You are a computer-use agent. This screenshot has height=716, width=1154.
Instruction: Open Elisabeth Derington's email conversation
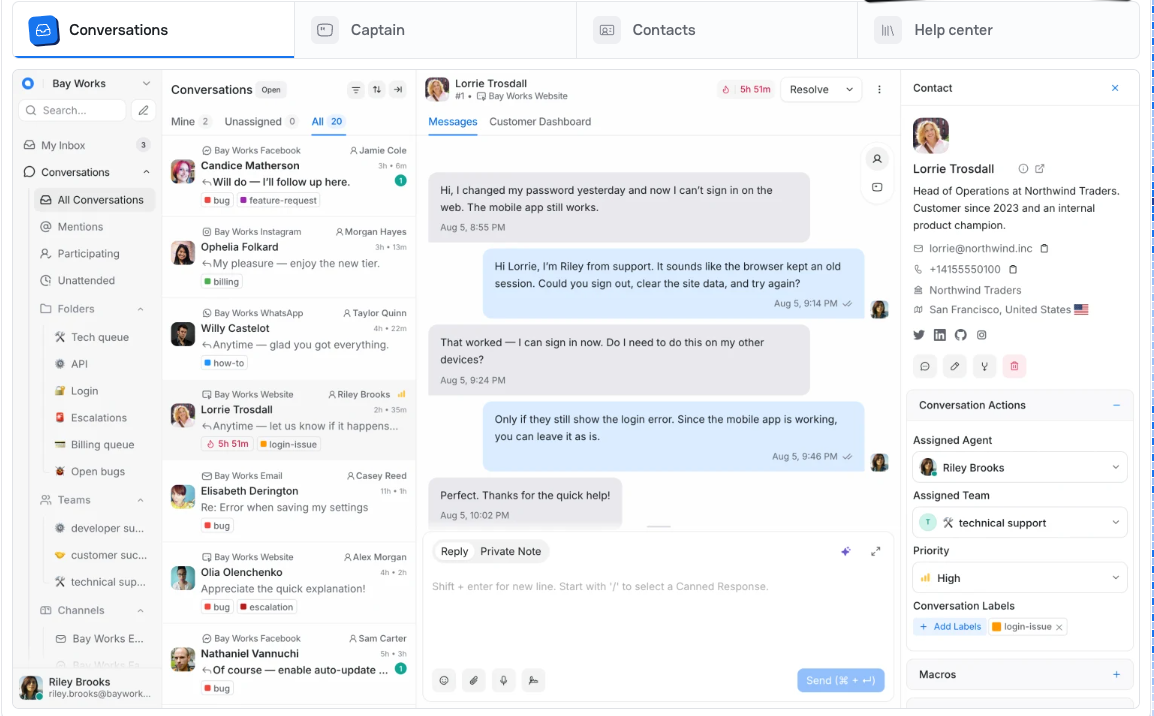point(289,501)
